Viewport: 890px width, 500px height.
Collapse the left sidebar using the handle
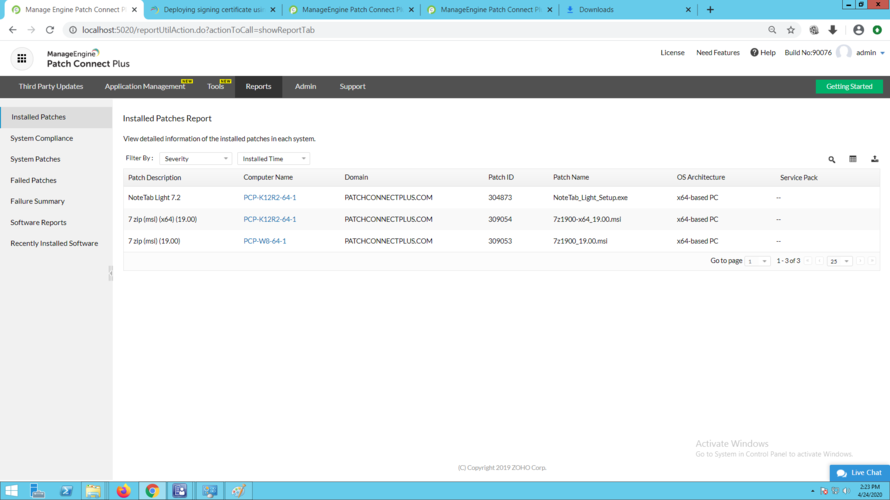111,273
